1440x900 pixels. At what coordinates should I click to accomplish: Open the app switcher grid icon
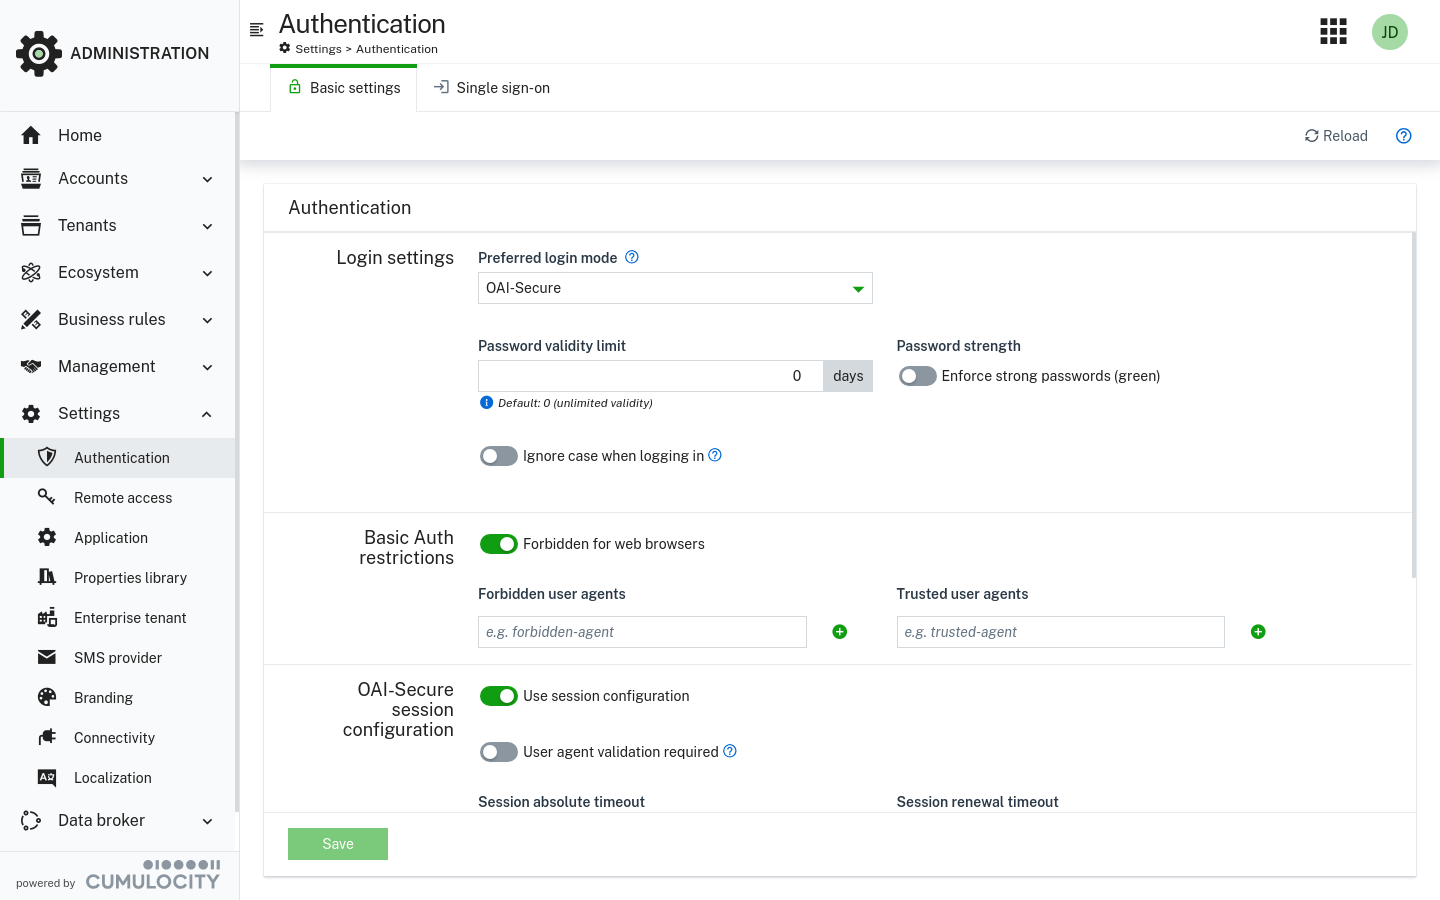tap(1333, 31)
